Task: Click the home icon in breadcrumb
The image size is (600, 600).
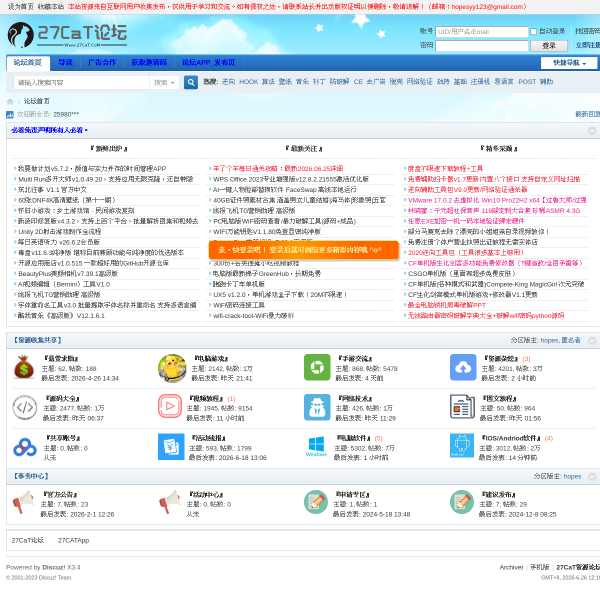Action: click(x=10, y=101)
